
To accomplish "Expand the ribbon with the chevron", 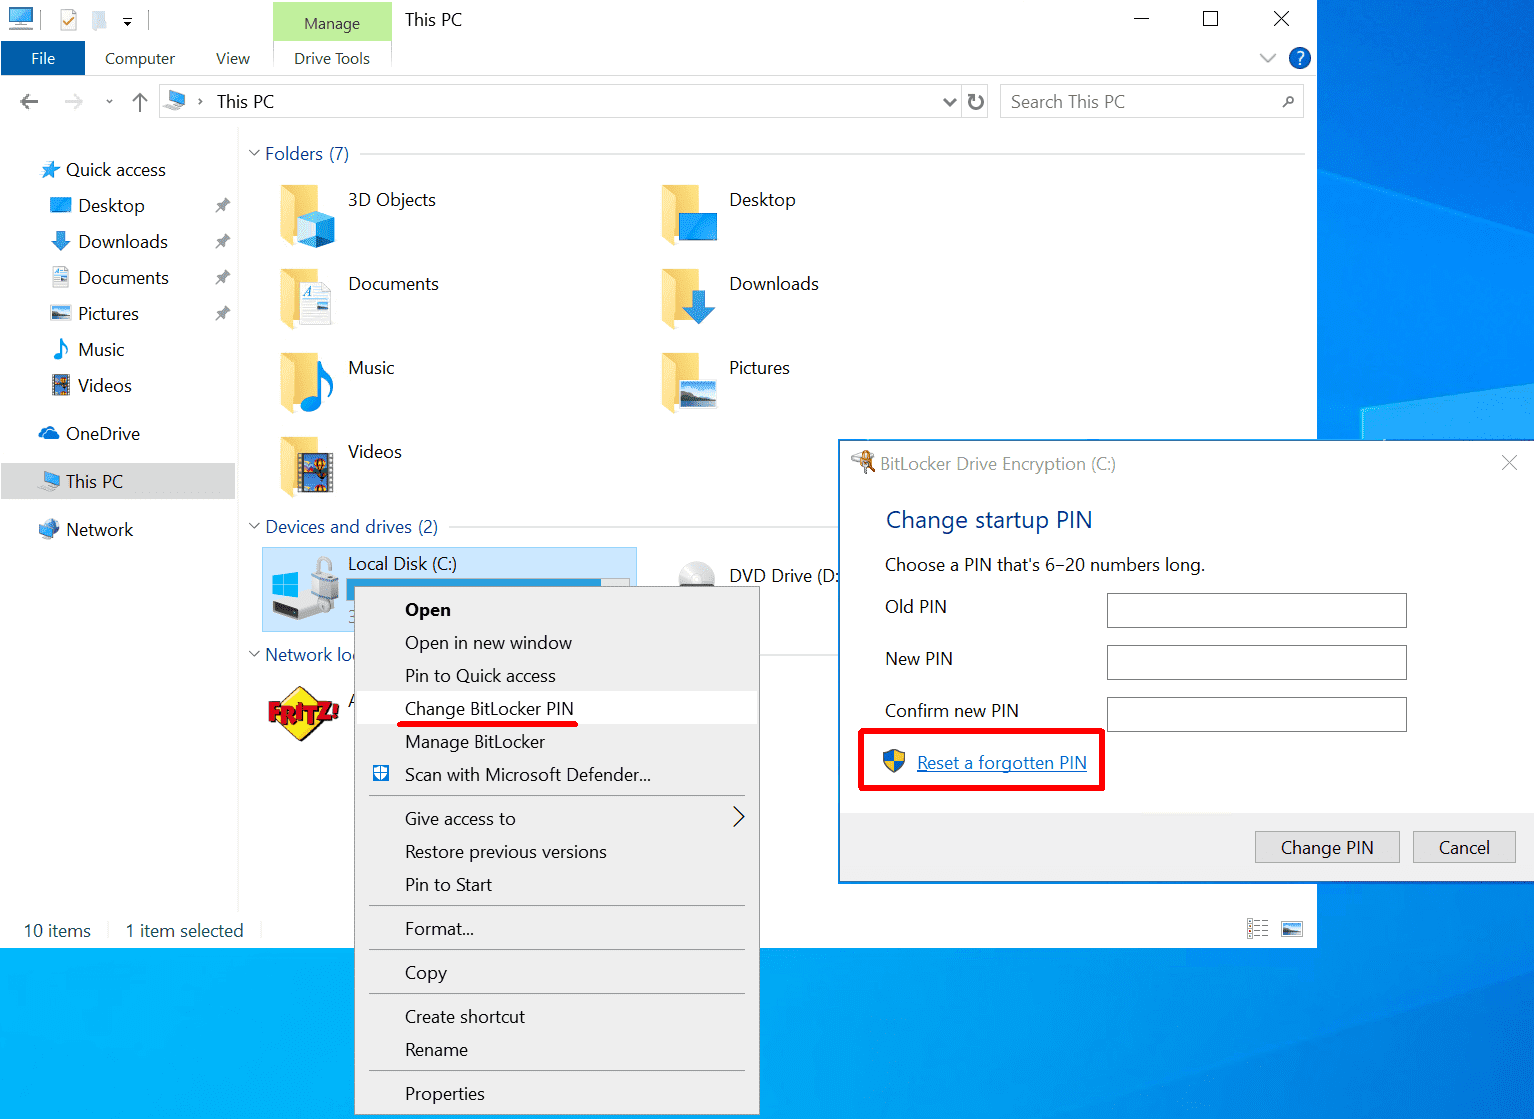I will click(x=1268, y=58).
